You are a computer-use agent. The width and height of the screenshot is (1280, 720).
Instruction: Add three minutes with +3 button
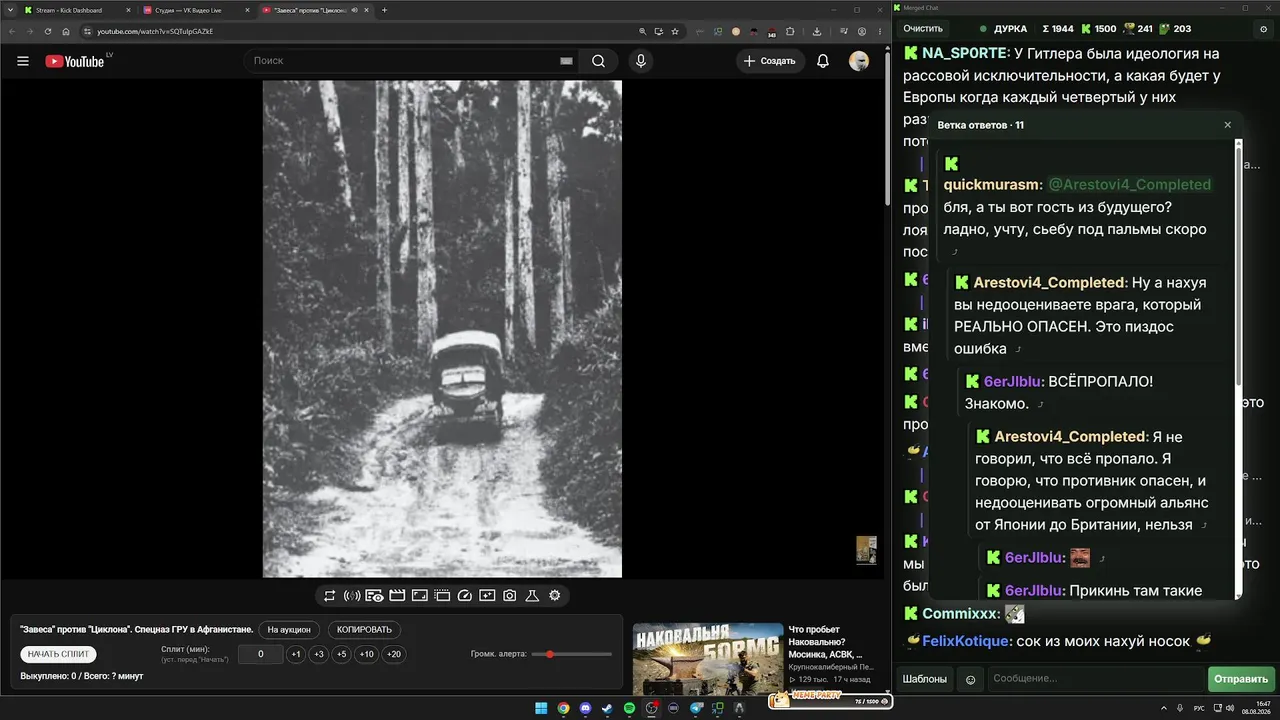coord(319,654)
